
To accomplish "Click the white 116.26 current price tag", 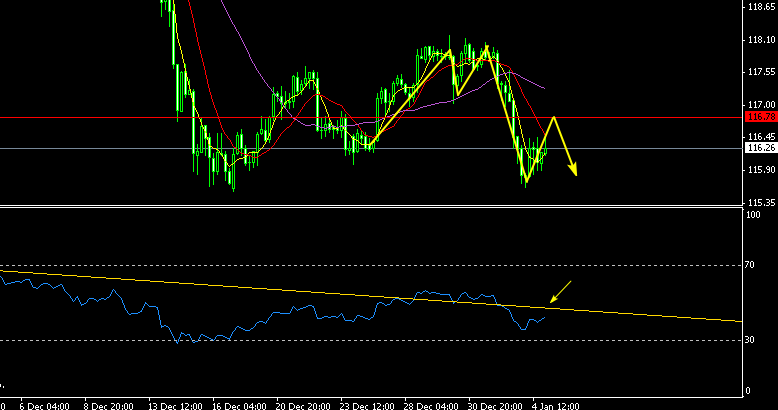I will pyautogui.click(x=761, y=148).
